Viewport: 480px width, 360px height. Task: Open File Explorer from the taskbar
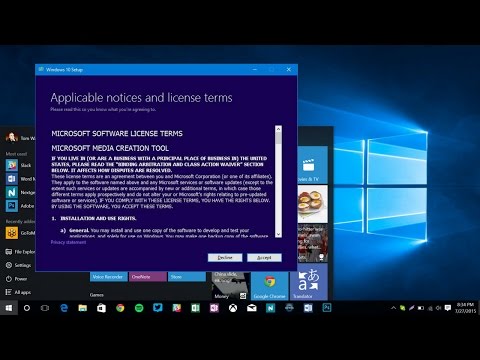pyautogui.click(x=82, y=308)
